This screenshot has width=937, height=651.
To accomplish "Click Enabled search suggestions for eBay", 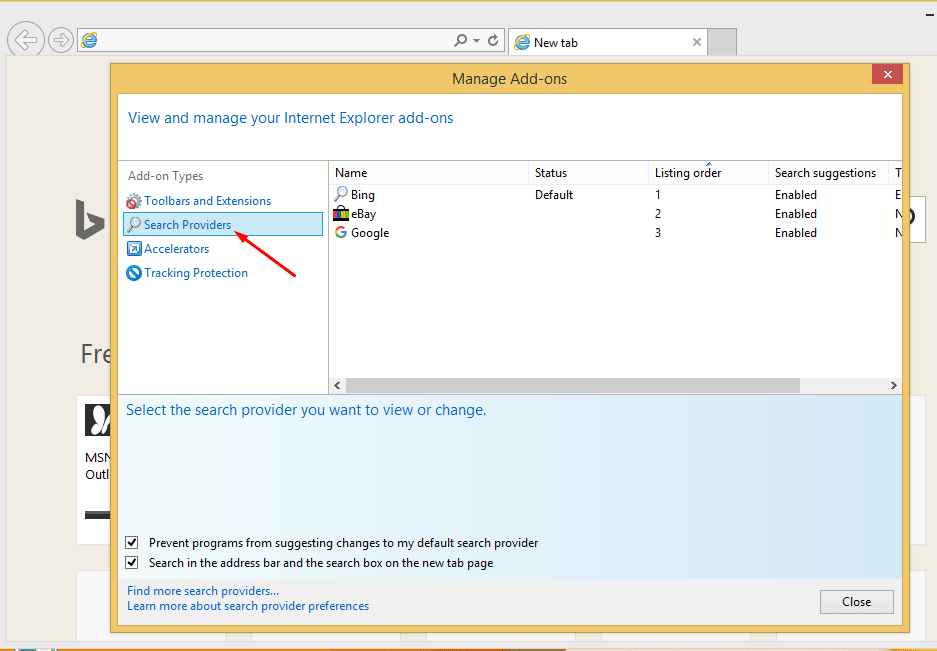I will [x=795, y=214].
